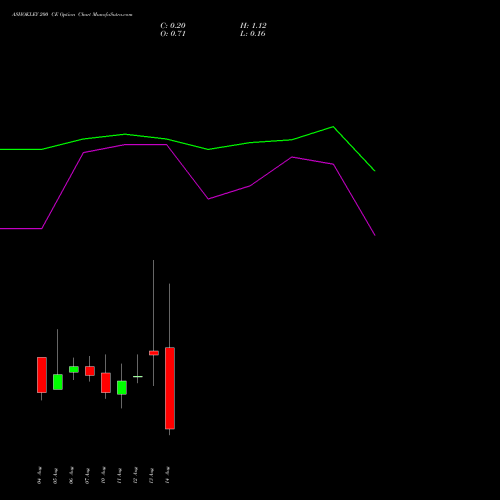Click the '14 Aug' date label

click(x=167, y=475)
